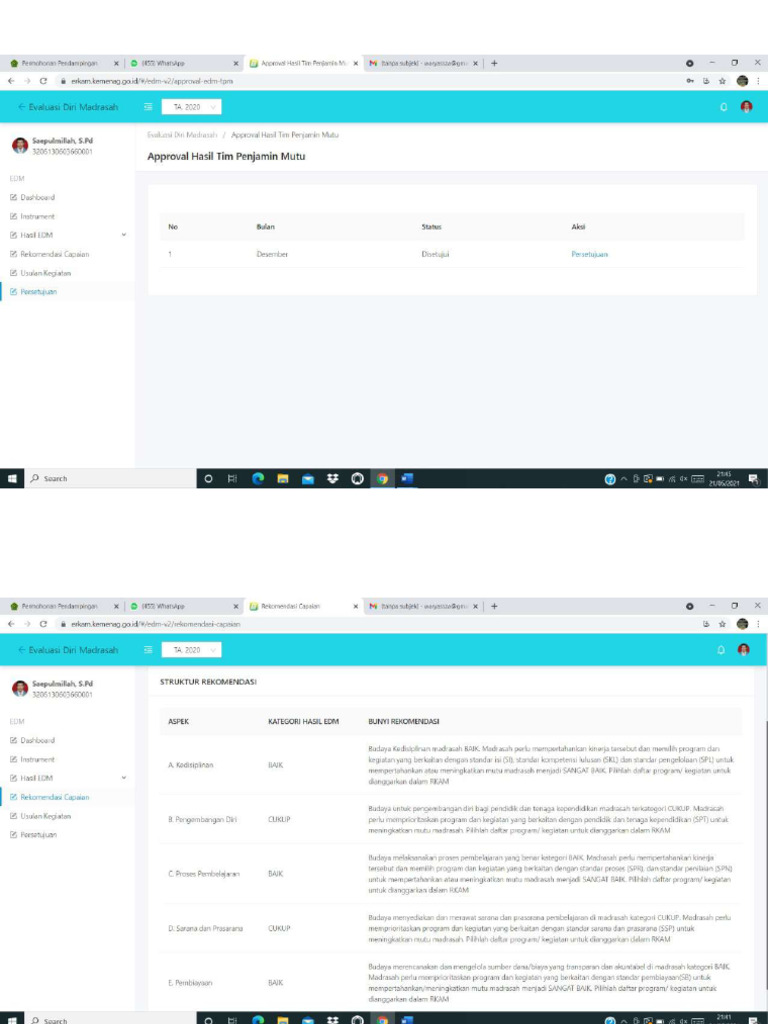Select 'Disetujui' status cell in Desember row

coord(435,254)
